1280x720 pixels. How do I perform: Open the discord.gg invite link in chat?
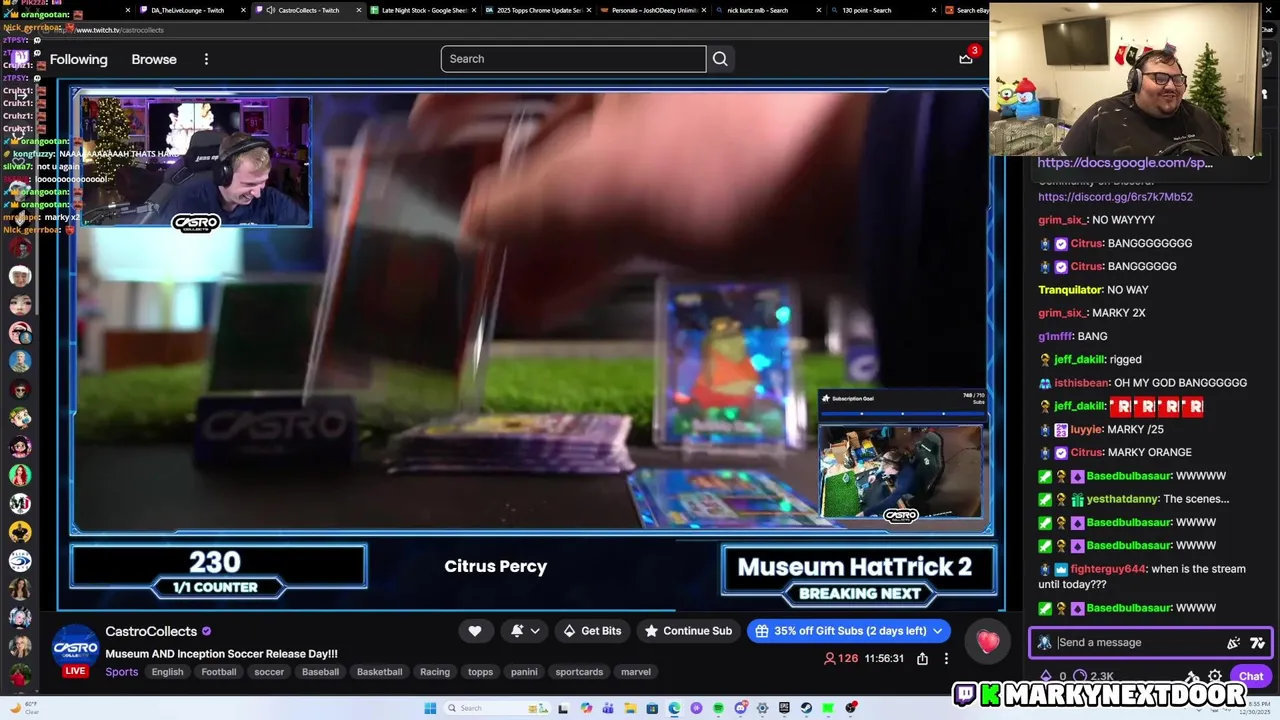pyautogui.click(x=1115, y=197)
